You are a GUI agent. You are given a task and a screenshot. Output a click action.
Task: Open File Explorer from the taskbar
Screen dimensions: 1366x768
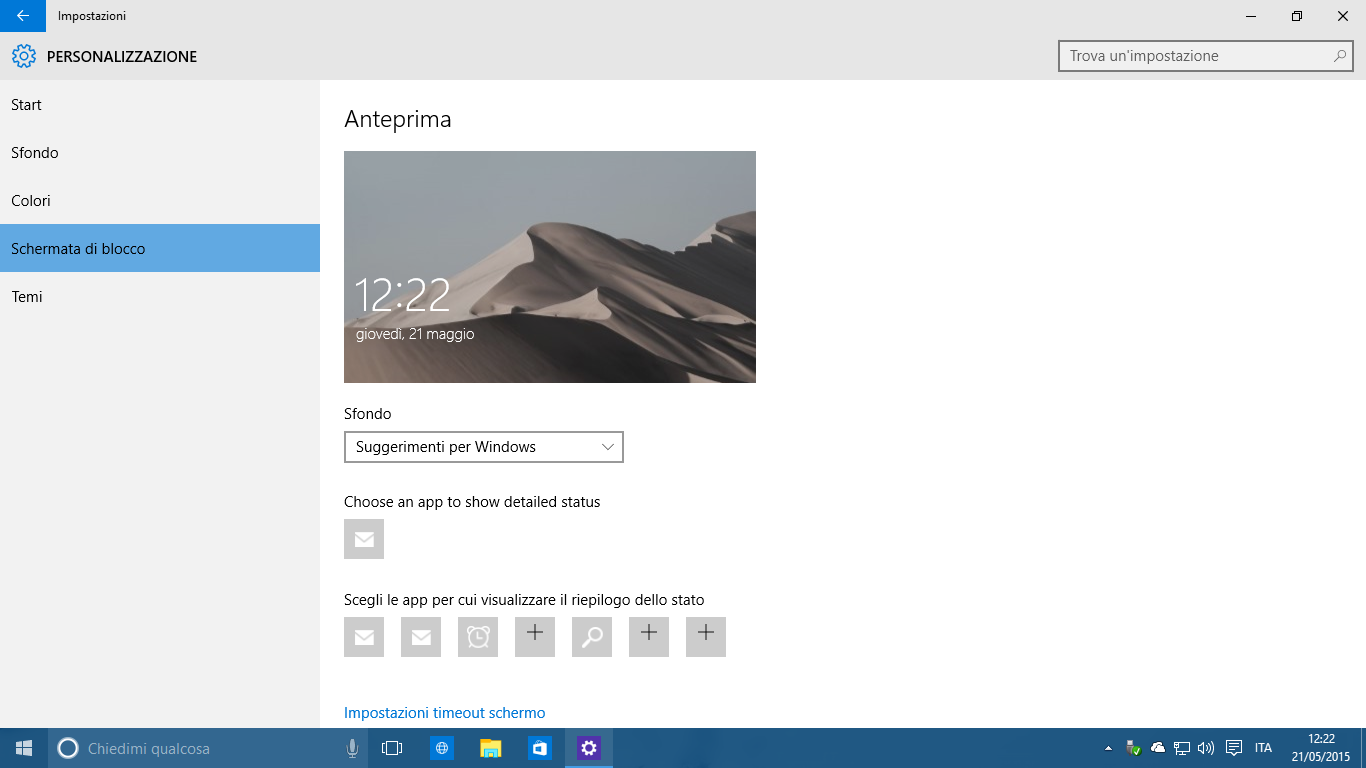tap(490, 748)
